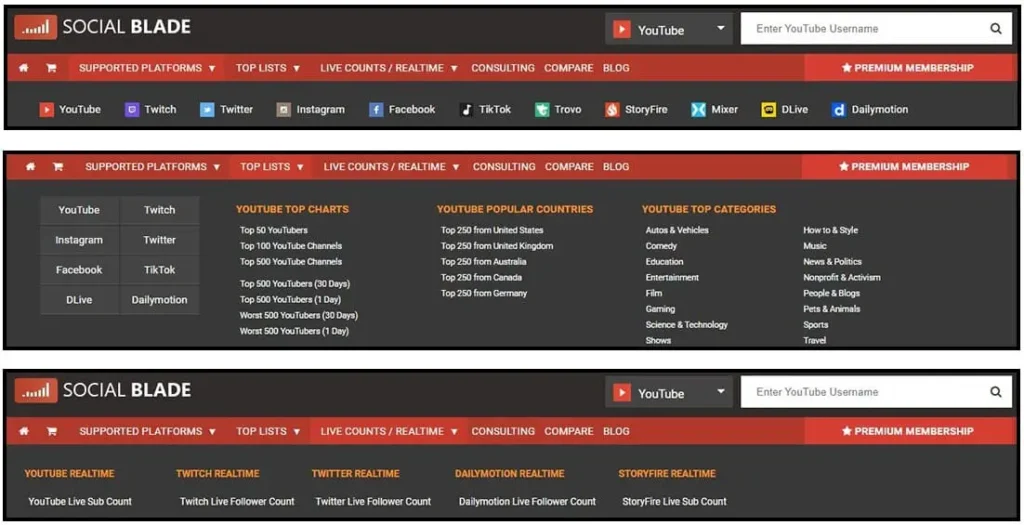Image resolution: width=1024 pixels, height=525 pixels.
Task: Open Top 500 YouTubers (30 Days)
Action: 295,283
